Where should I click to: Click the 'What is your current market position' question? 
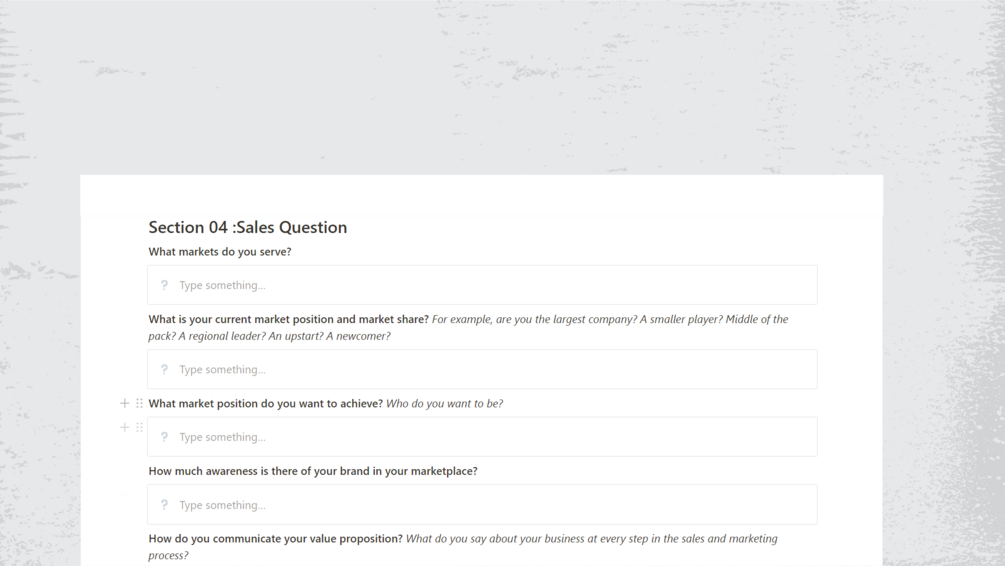coord(288,319)
